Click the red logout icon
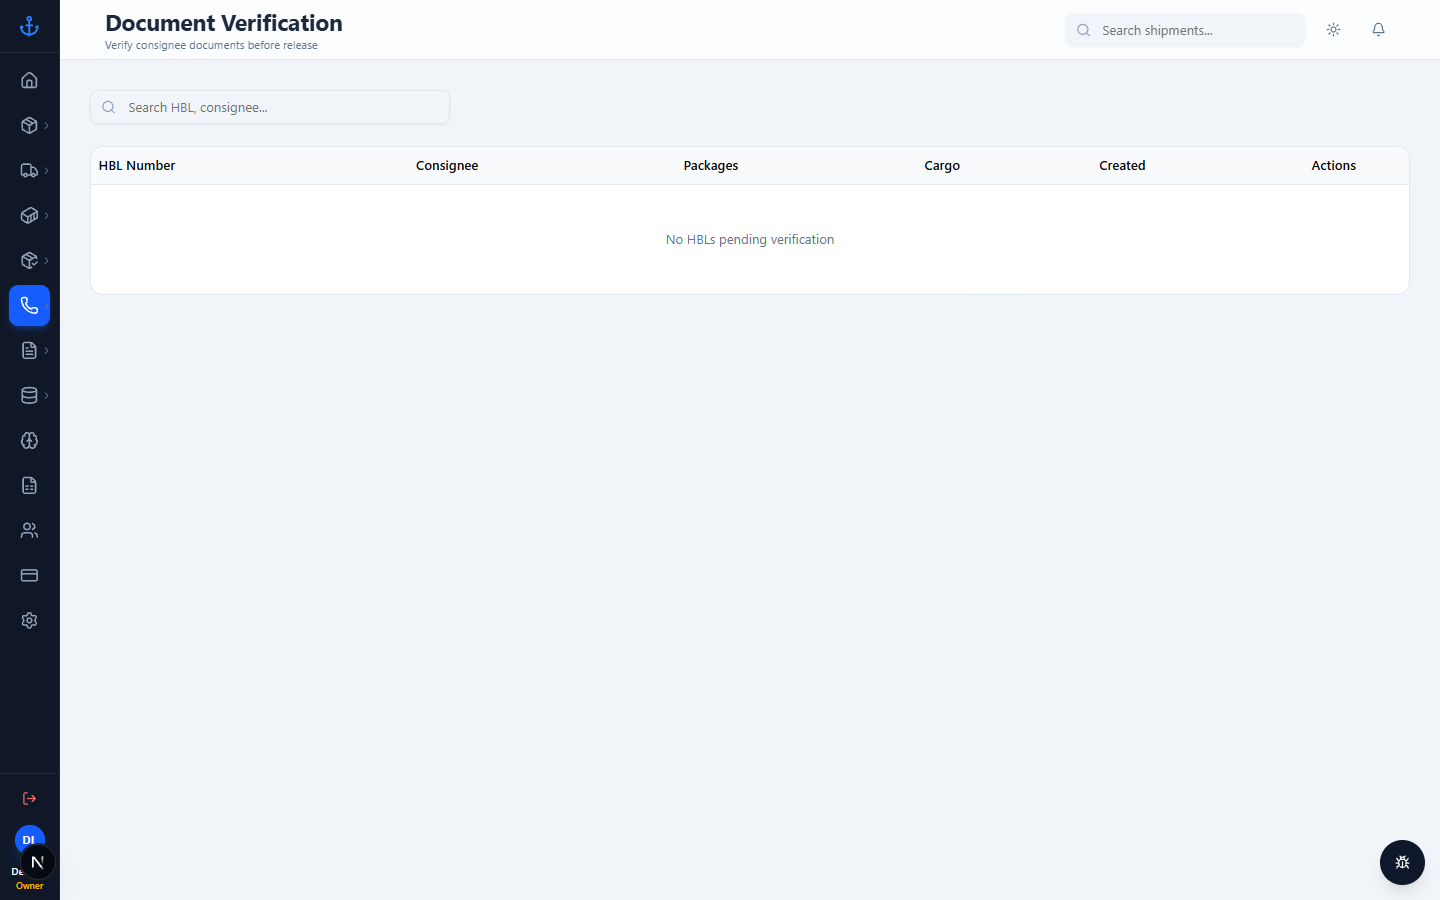This screenshot has width=1440, height=900. [29, 798]
